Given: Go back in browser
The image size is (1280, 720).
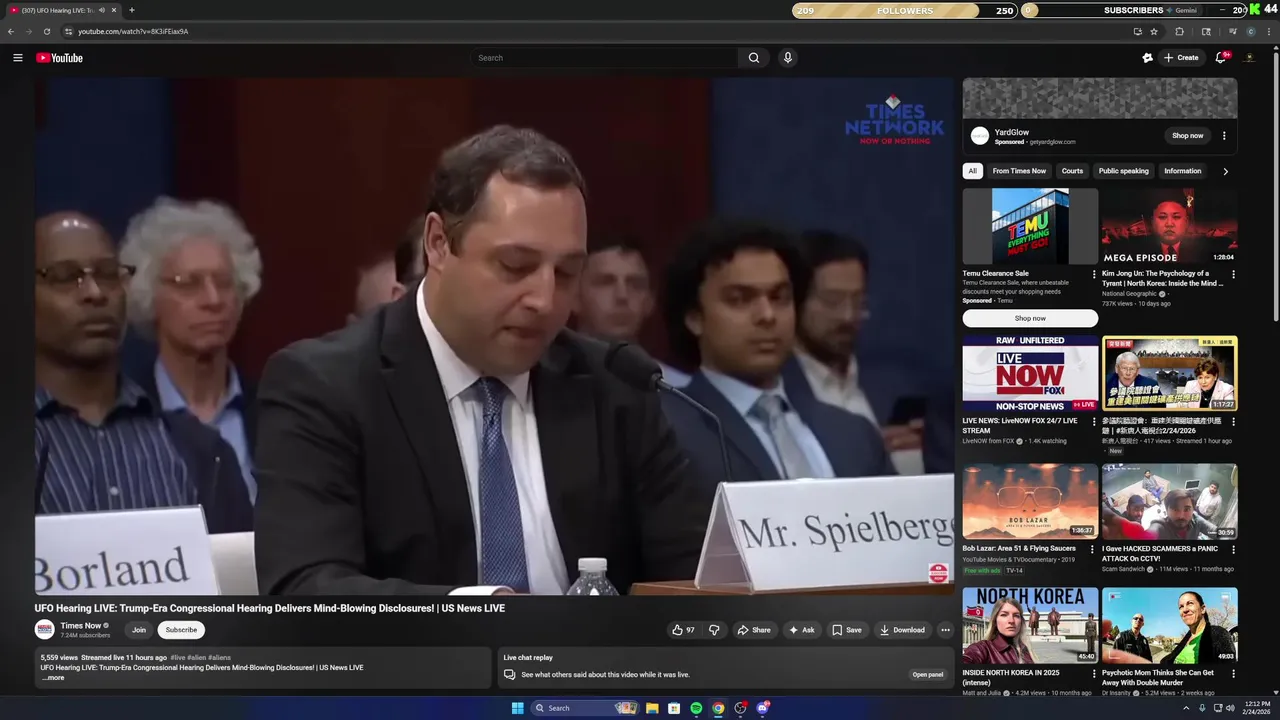Looking at the screenshot, I should tap(11, 31).
